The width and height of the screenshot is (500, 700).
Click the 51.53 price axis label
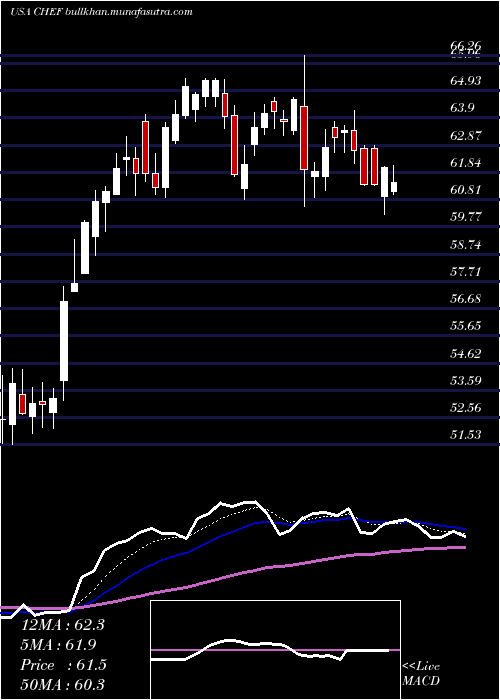(x=466, y=435)
